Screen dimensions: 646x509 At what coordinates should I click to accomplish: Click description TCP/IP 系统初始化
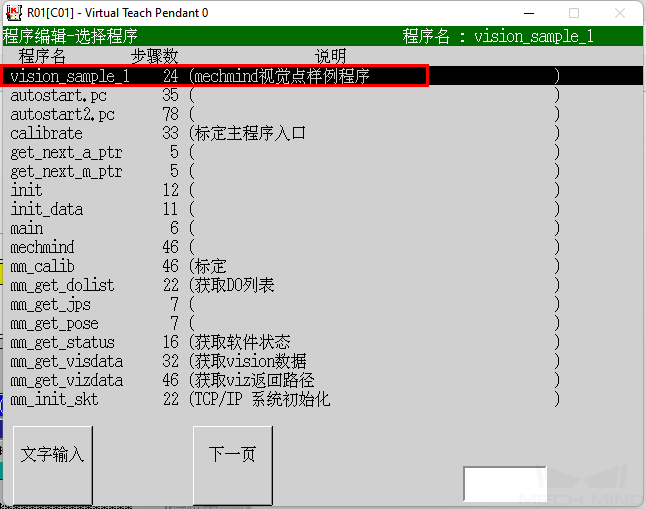pyautogui.click(x=262, y=399)
